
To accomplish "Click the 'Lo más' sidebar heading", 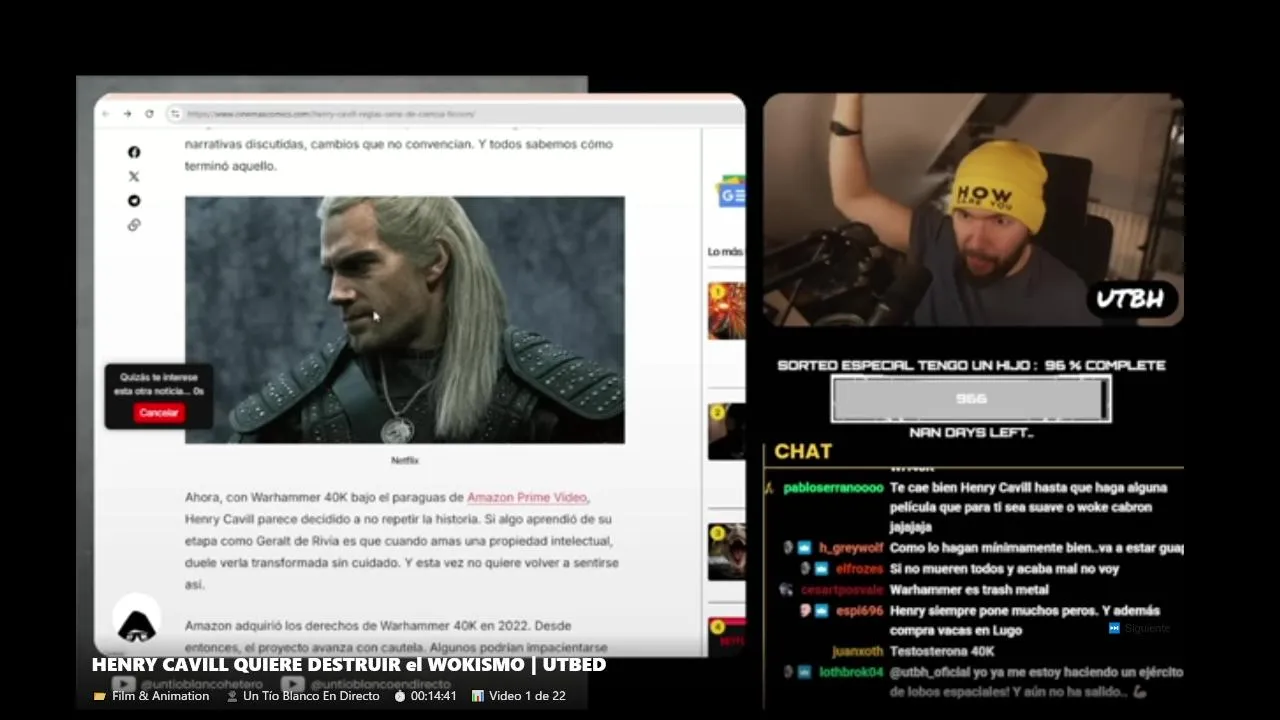I will [725, 252].
